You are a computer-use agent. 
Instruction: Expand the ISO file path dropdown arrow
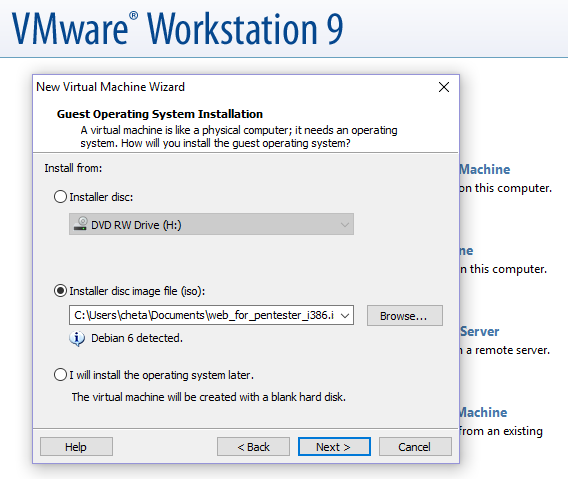[x=345, y=315]
